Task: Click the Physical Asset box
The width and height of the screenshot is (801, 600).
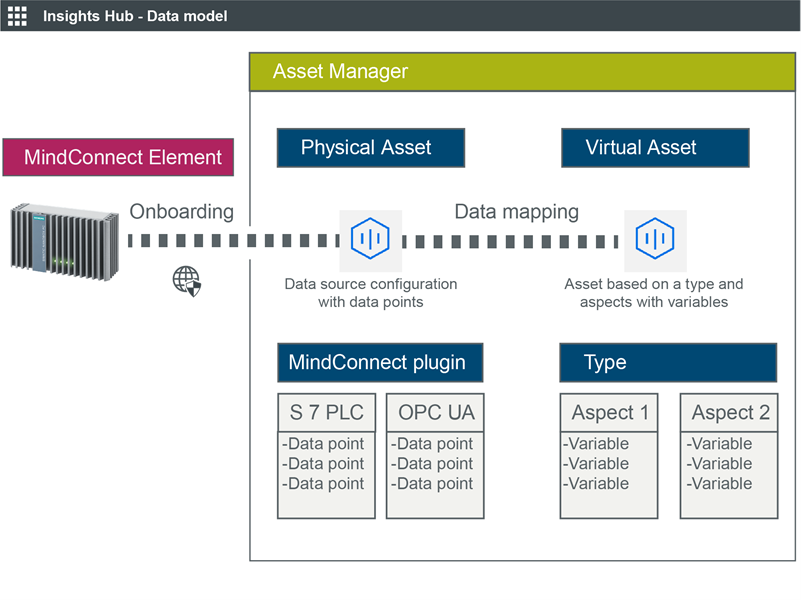Action: coord(371,148)
